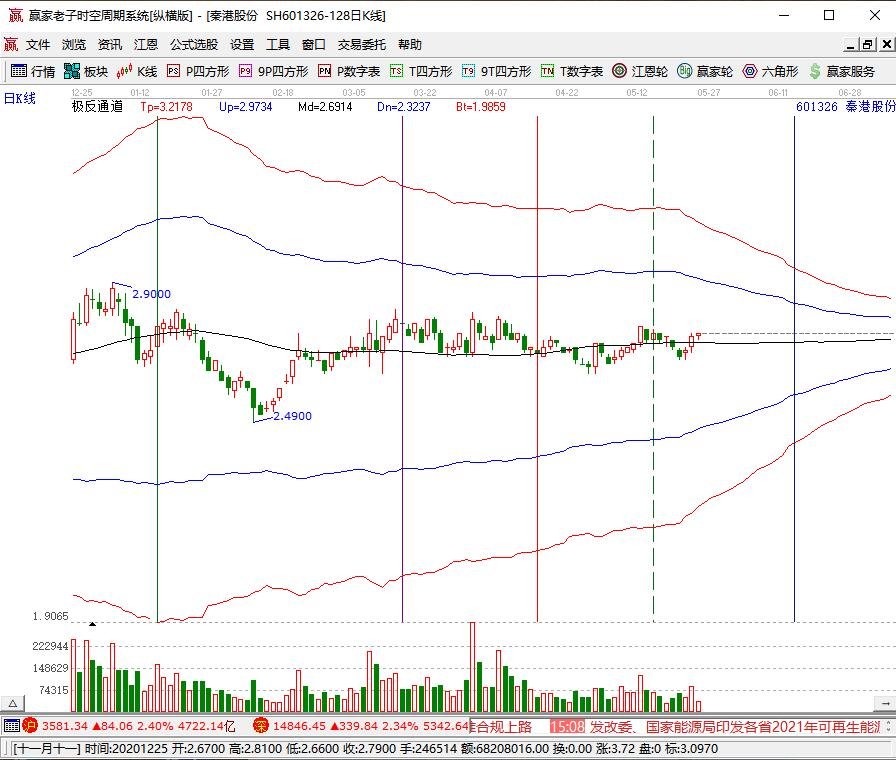Click the 2.9000 high price annotation
The width and height of the screenshot is (896, 760).
click(x=151, y=294)
